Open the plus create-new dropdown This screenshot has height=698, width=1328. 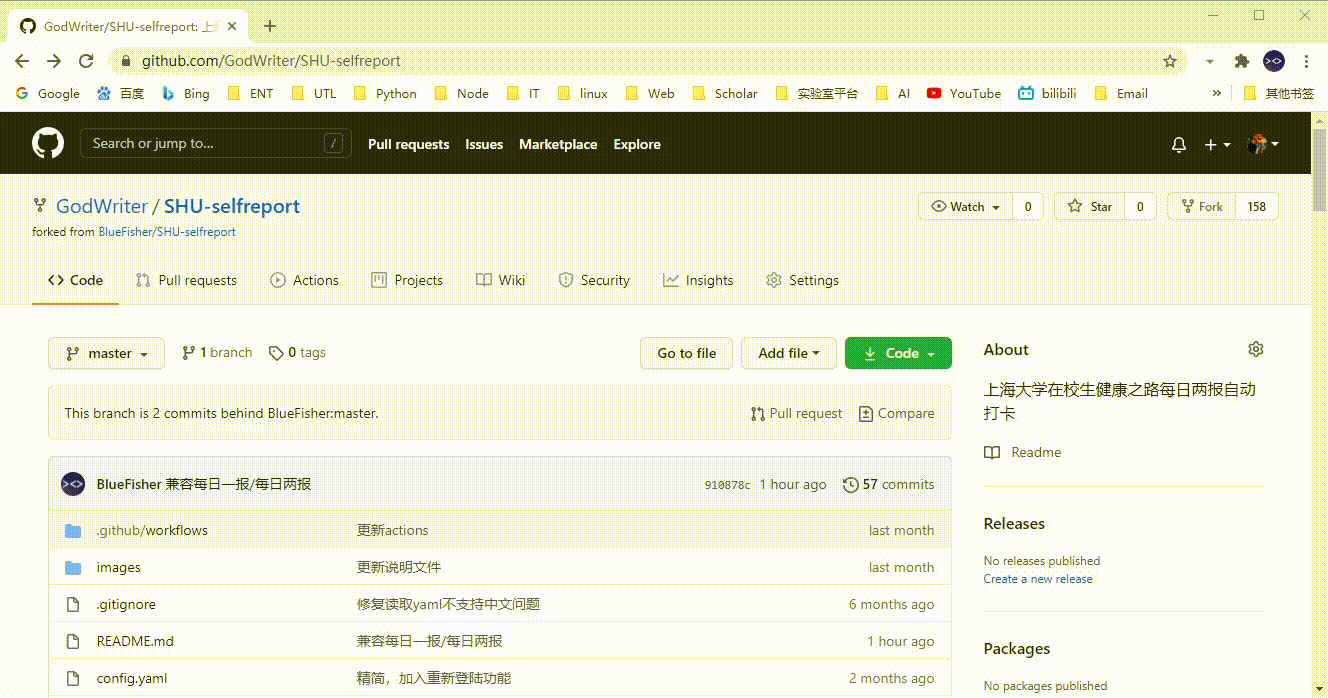click(x=1217, y=145)
